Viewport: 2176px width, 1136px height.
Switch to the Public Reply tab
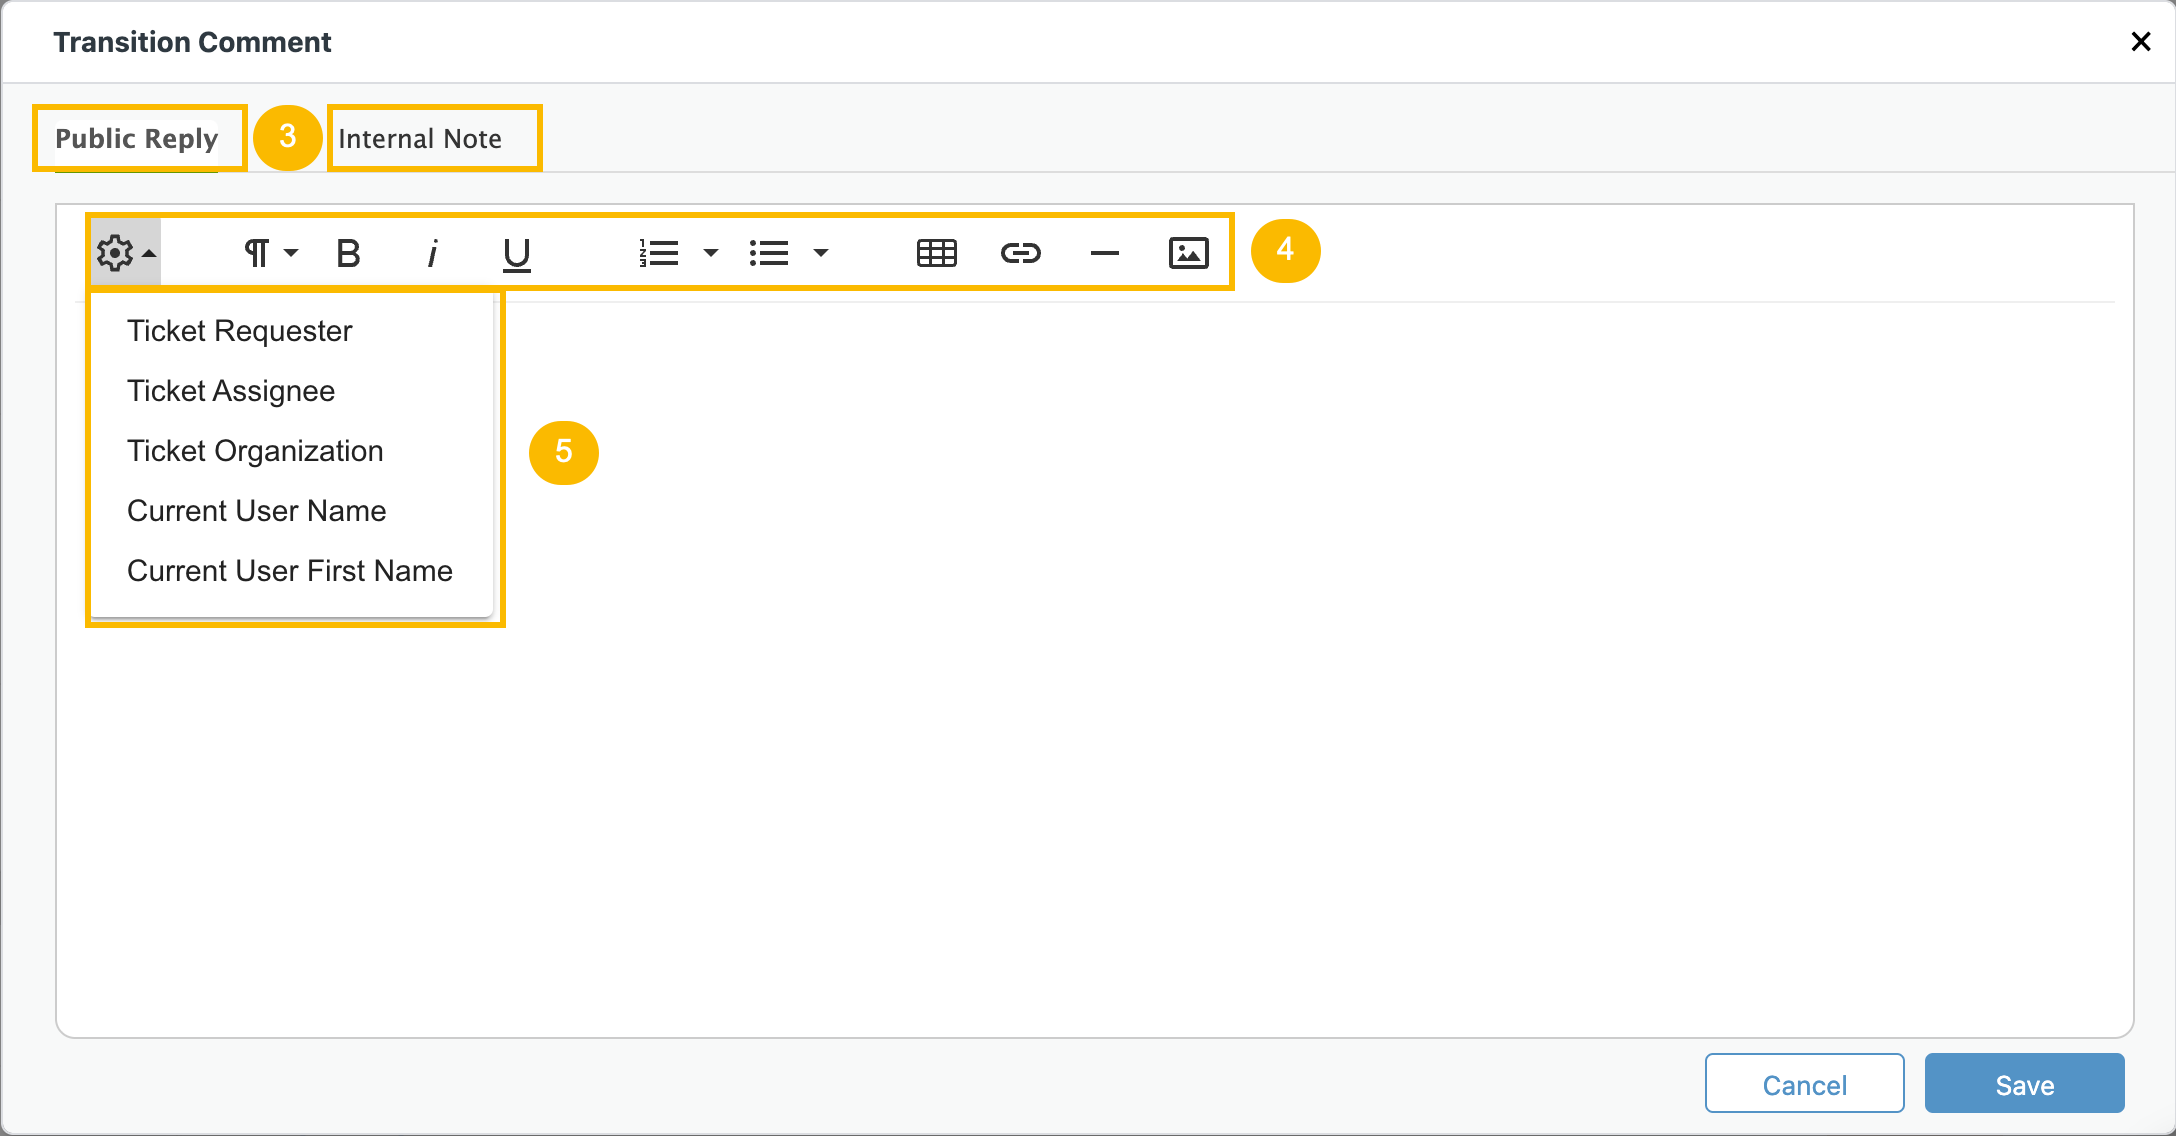137,138
